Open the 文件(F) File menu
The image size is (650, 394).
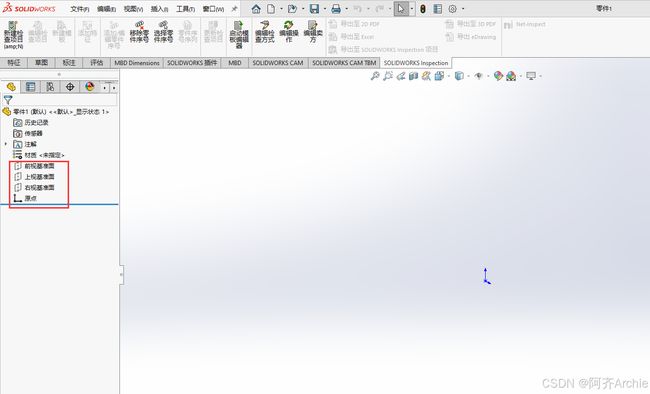coord(80,9)
